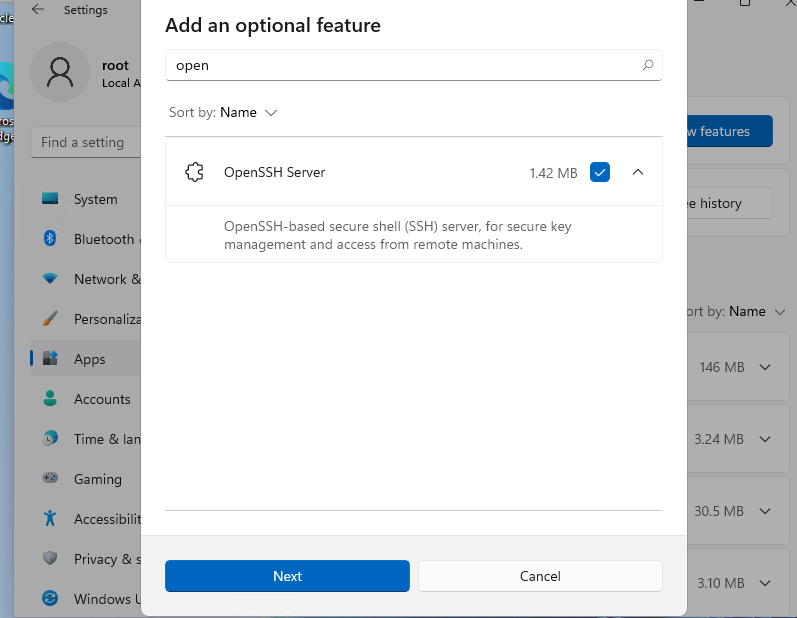This screenshot has width=797, height=618.
Task: Open Time & language settings category
Action: (85, 439)
